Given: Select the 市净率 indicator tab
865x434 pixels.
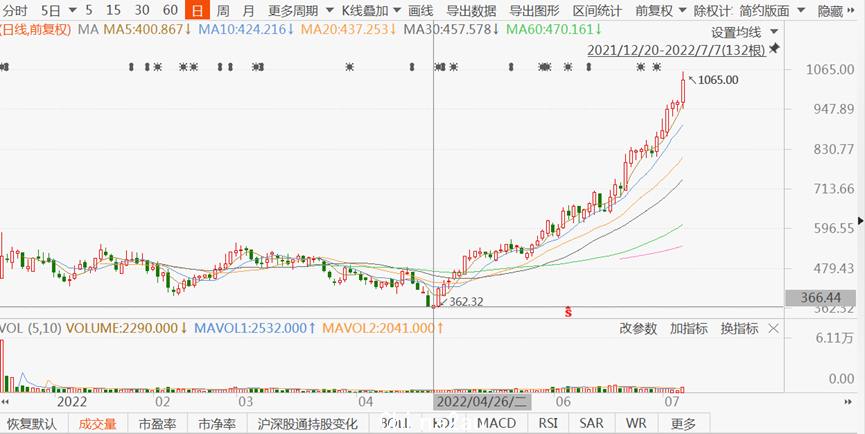Looking at the screenshot, I should (217, 424).
